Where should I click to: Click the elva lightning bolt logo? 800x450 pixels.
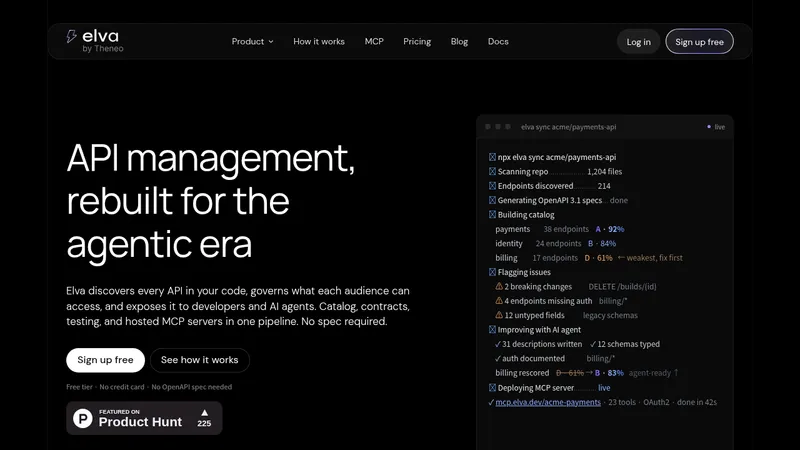[x=71, y=36]
